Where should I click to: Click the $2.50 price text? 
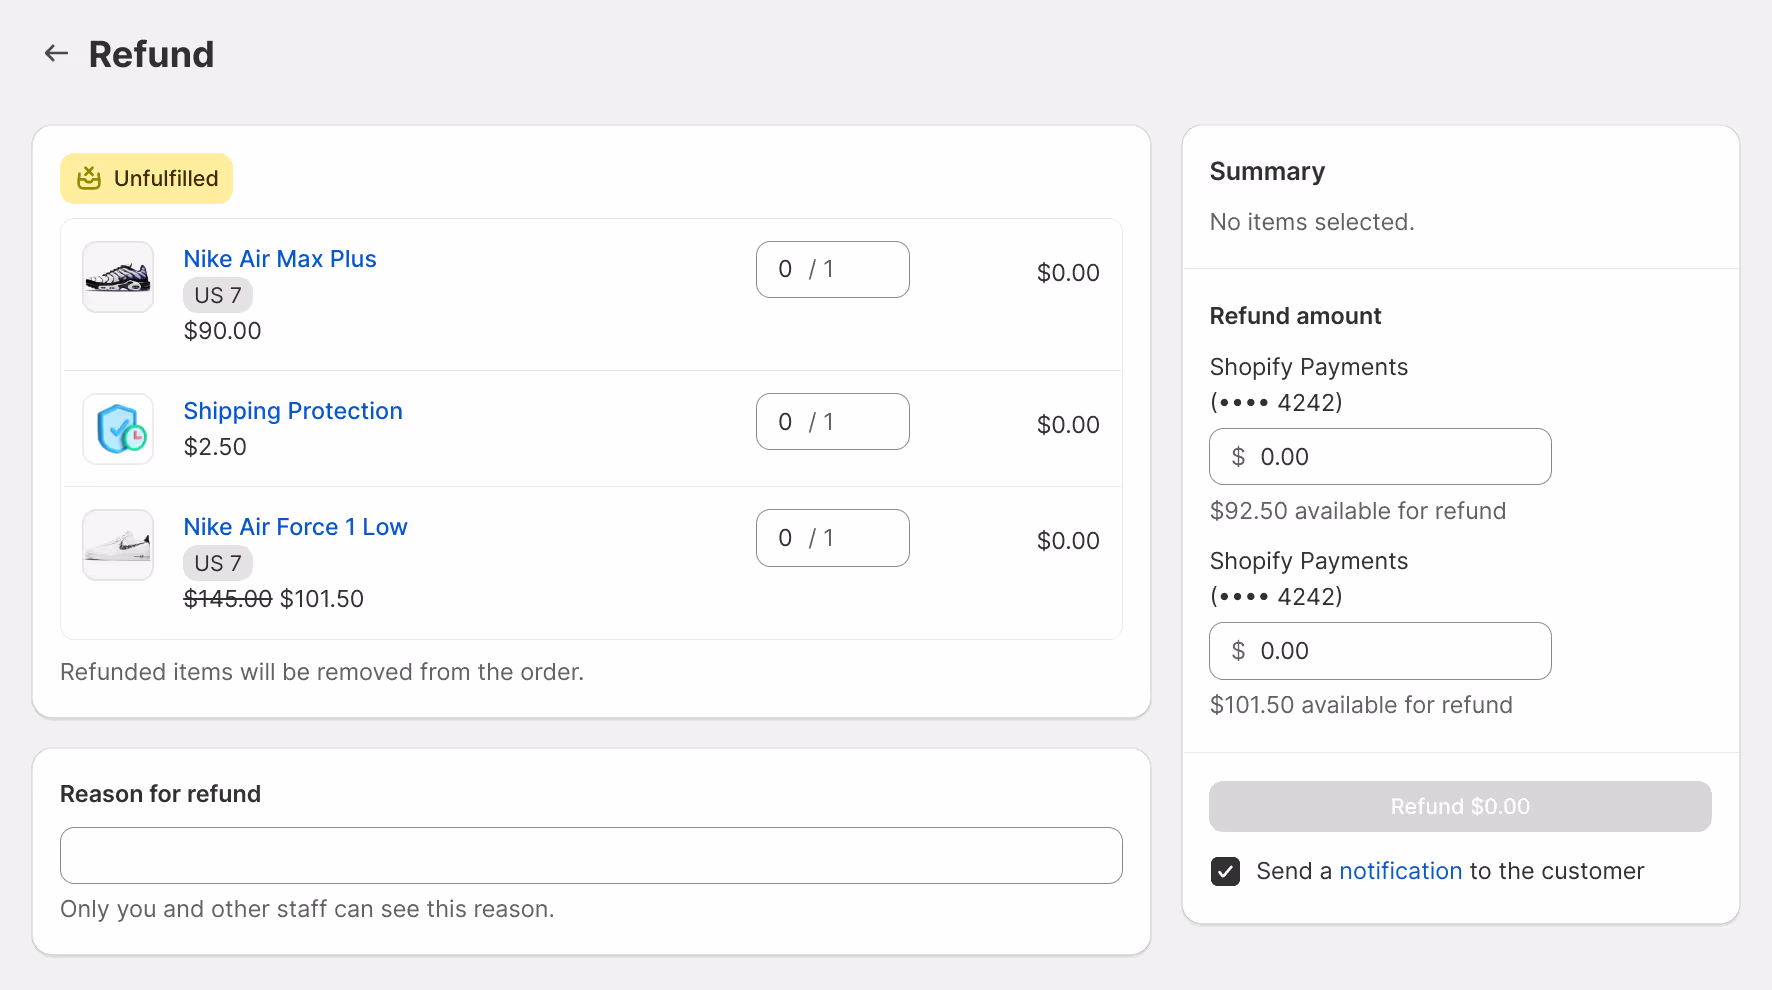coord(215,447)
